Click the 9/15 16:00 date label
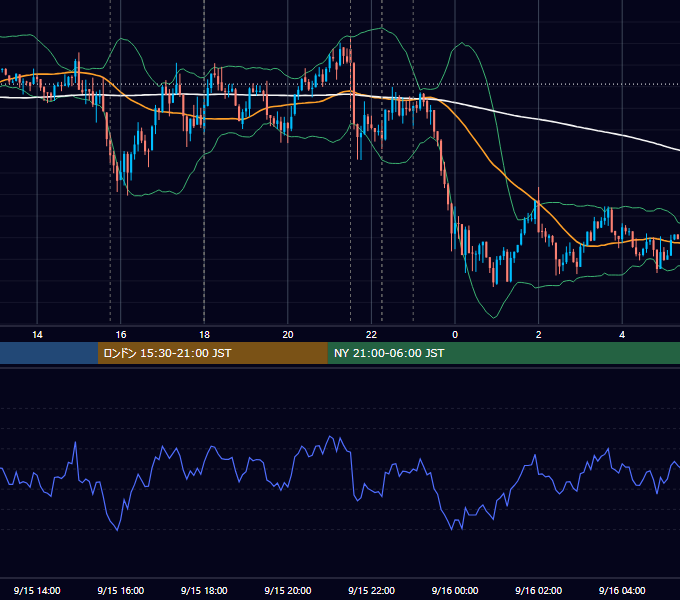Screen dimensions: 680x600 pyautogui.click(x=121, y=590)
